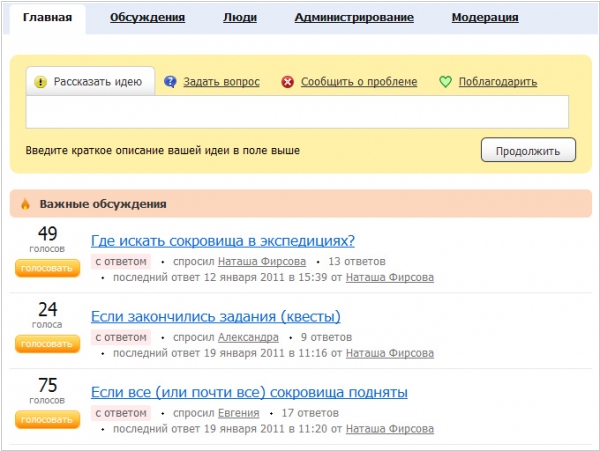Open the Люди tab
This screenshot has width=600, height=451.
pos(240,18)
